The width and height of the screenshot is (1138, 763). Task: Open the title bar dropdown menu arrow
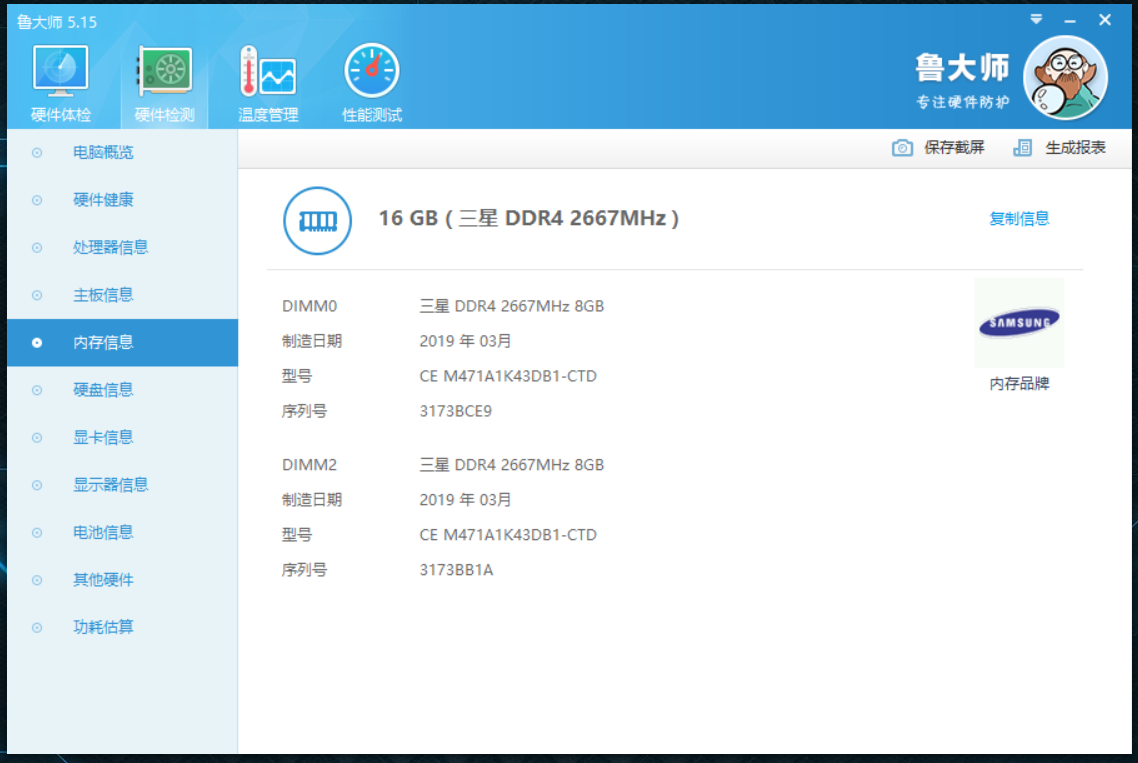point(1036,20)
